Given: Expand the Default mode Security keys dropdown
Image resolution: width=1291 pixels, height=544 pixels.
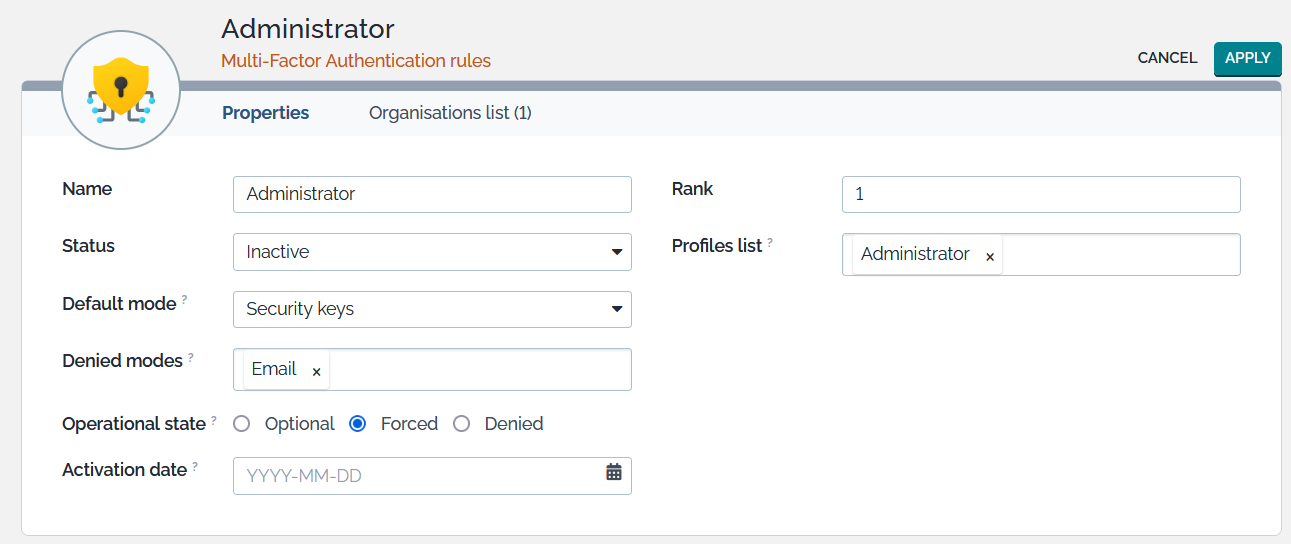Looking at the screenshot, I should pos(432,309).
